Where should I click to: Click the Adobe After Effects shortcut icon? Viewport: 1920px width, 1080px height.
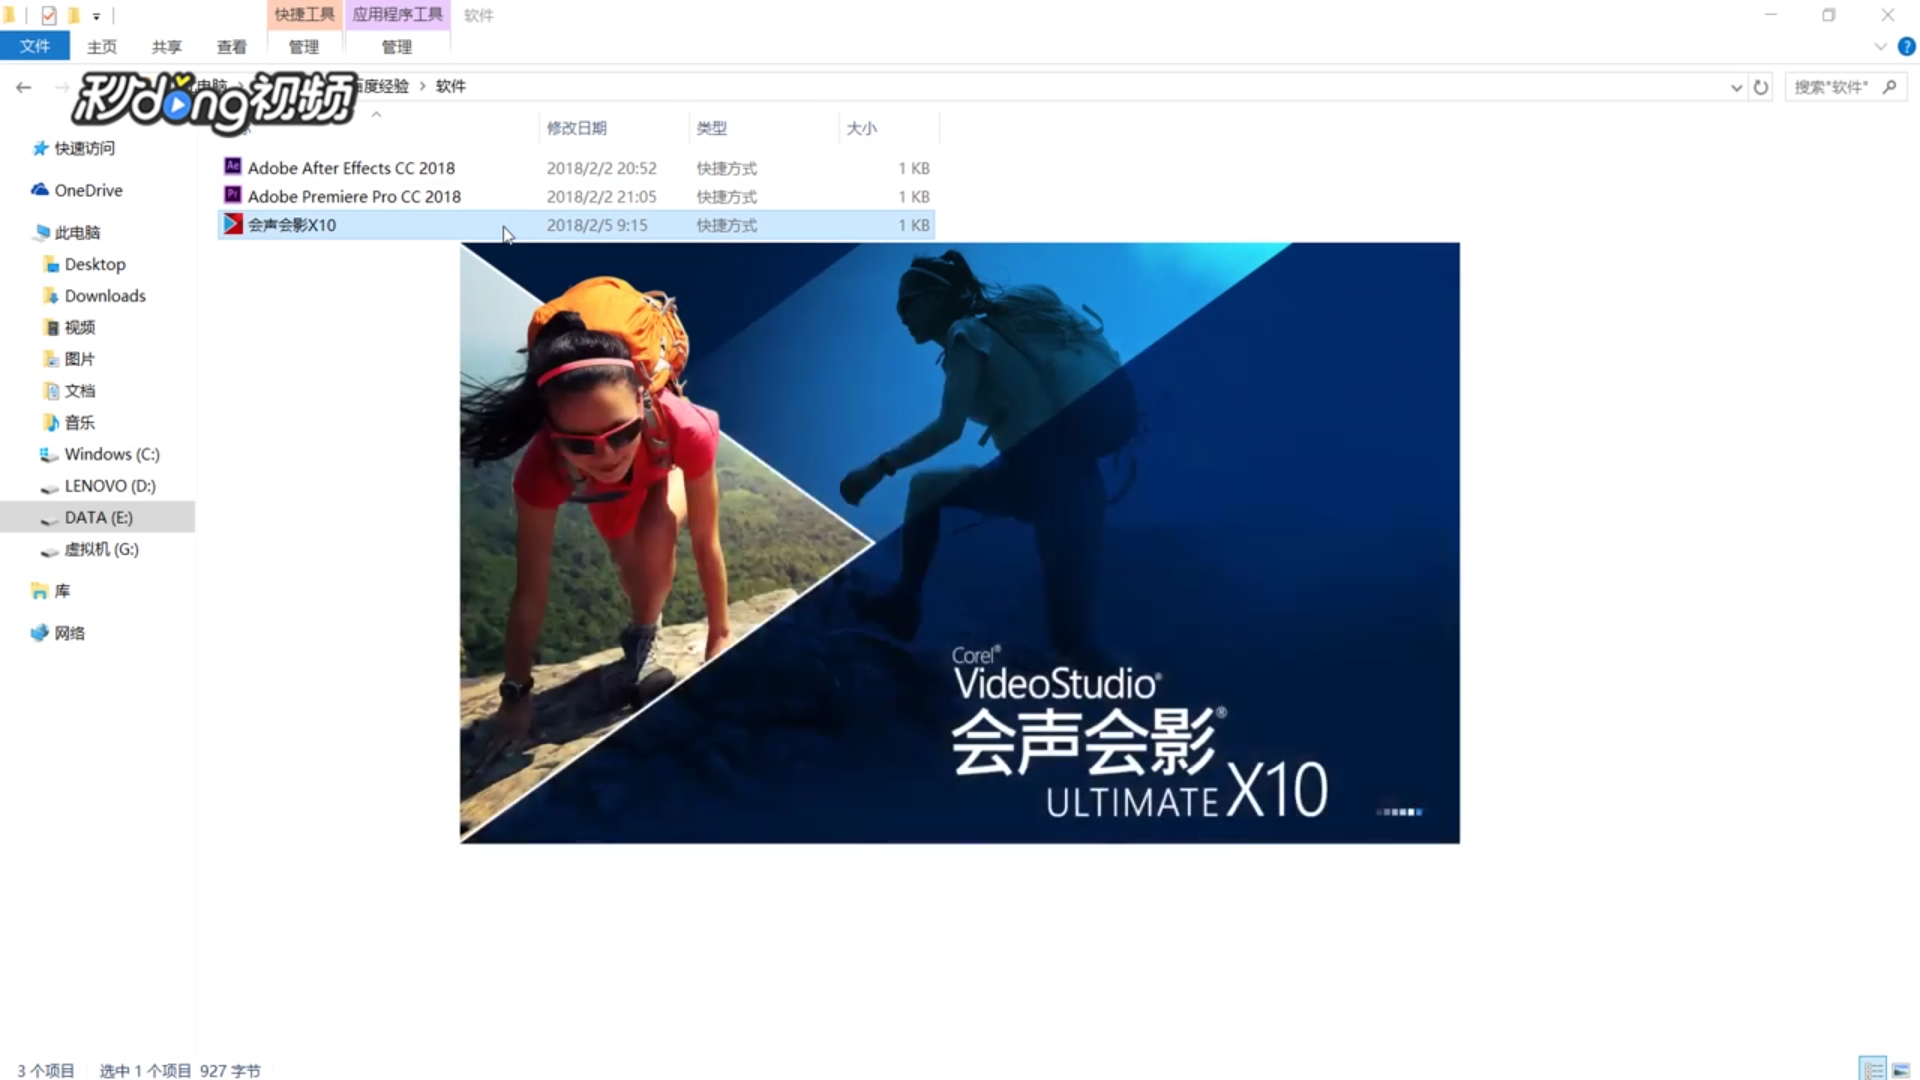coord(232,167)
